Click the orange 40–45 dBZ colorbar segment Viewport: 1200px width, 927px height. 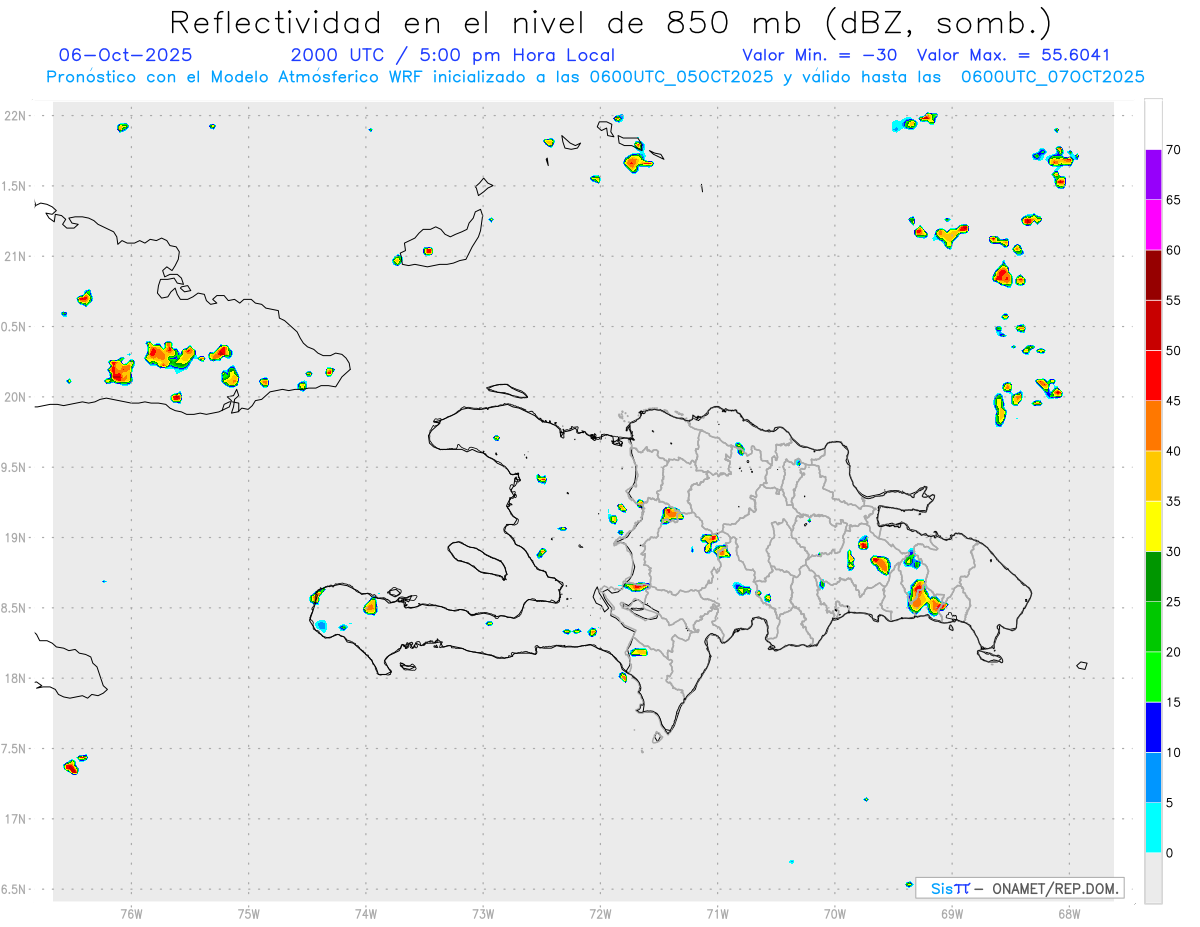tap(1153, 426)
